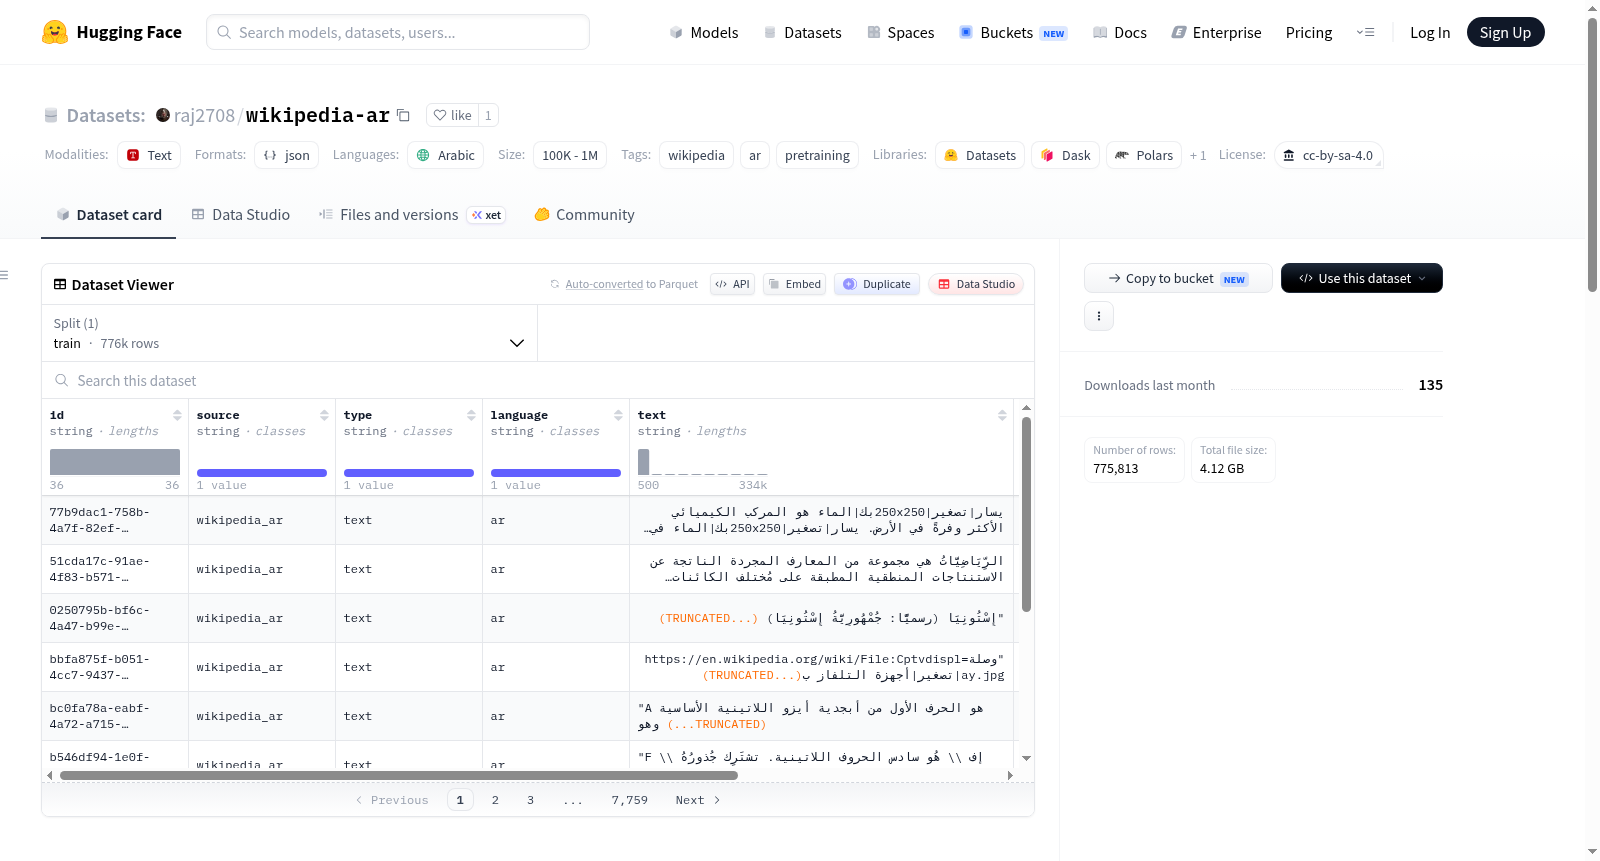Open Spaces in top navigation
The height and width of the screenshot is (861, 1600).
pos(901,32)
